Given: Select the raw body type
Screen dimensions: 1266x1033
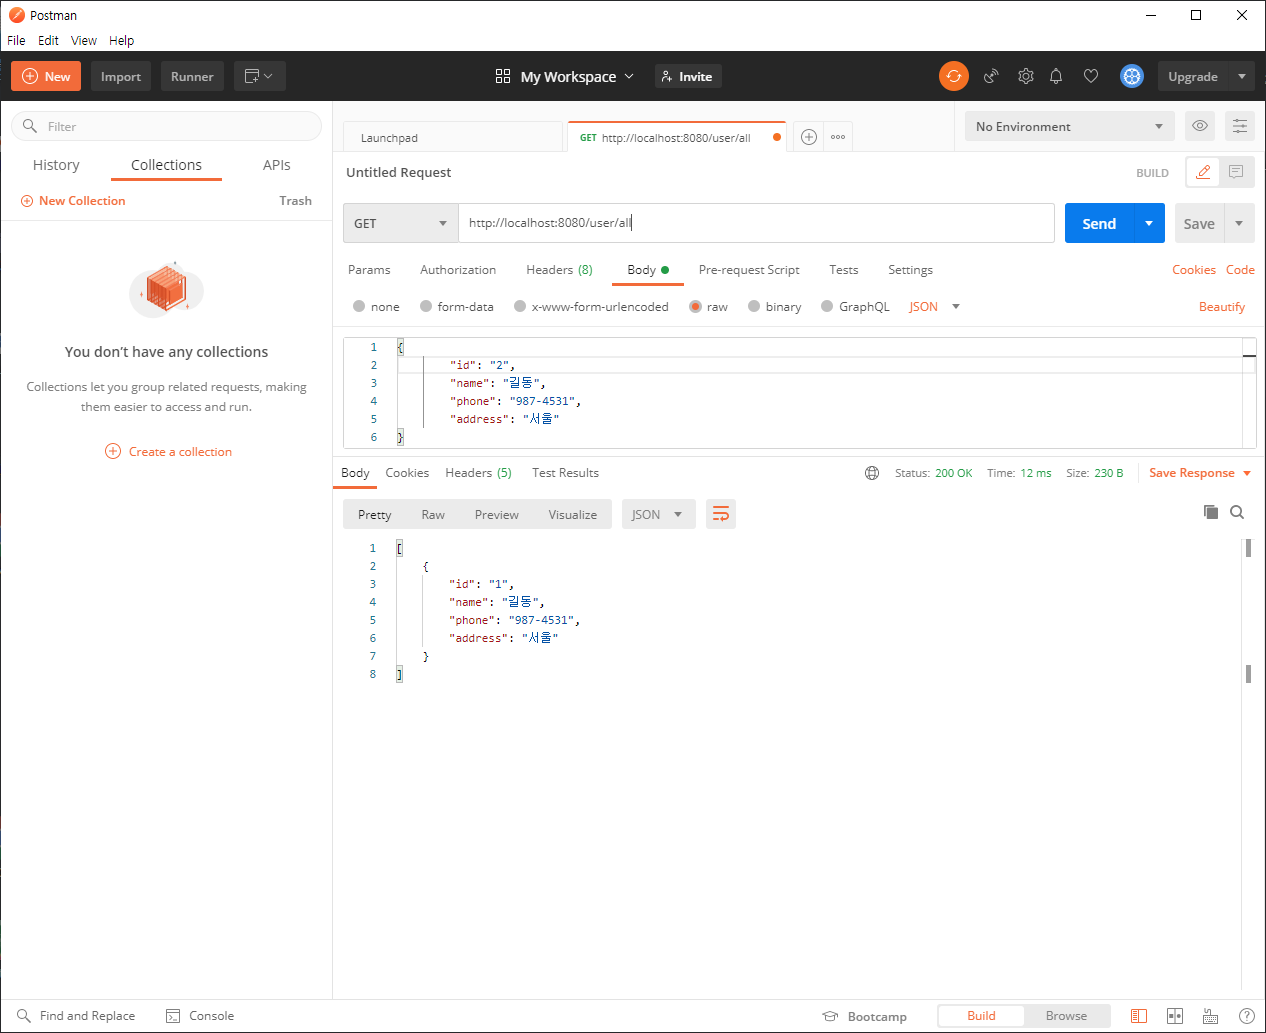Looking at the screenshot, I should pos(709,307).
